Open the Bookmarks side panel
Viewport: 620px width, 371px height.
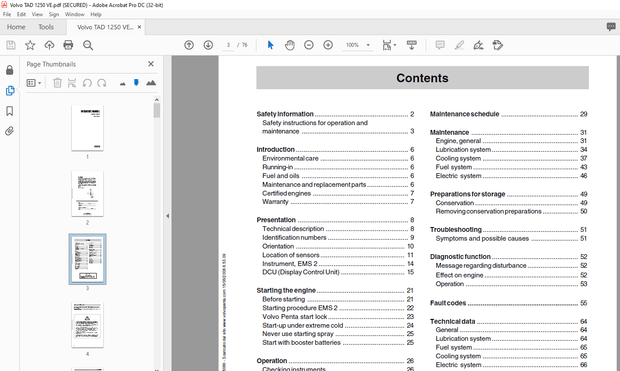point(9,111)
